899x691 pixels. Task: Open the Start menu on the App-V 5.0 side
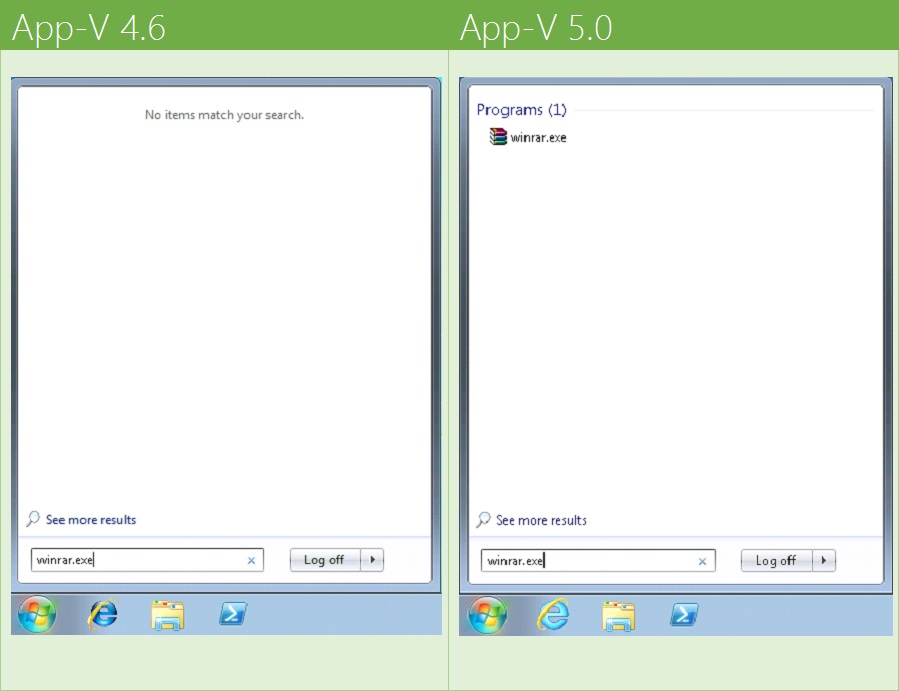[488, 615]
